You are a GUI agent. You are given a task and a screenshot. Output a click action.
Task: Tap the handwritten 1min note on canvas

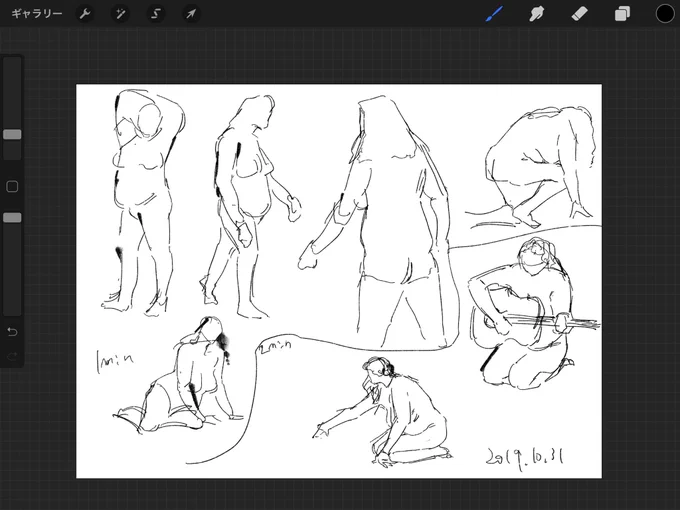pos(114,361)
